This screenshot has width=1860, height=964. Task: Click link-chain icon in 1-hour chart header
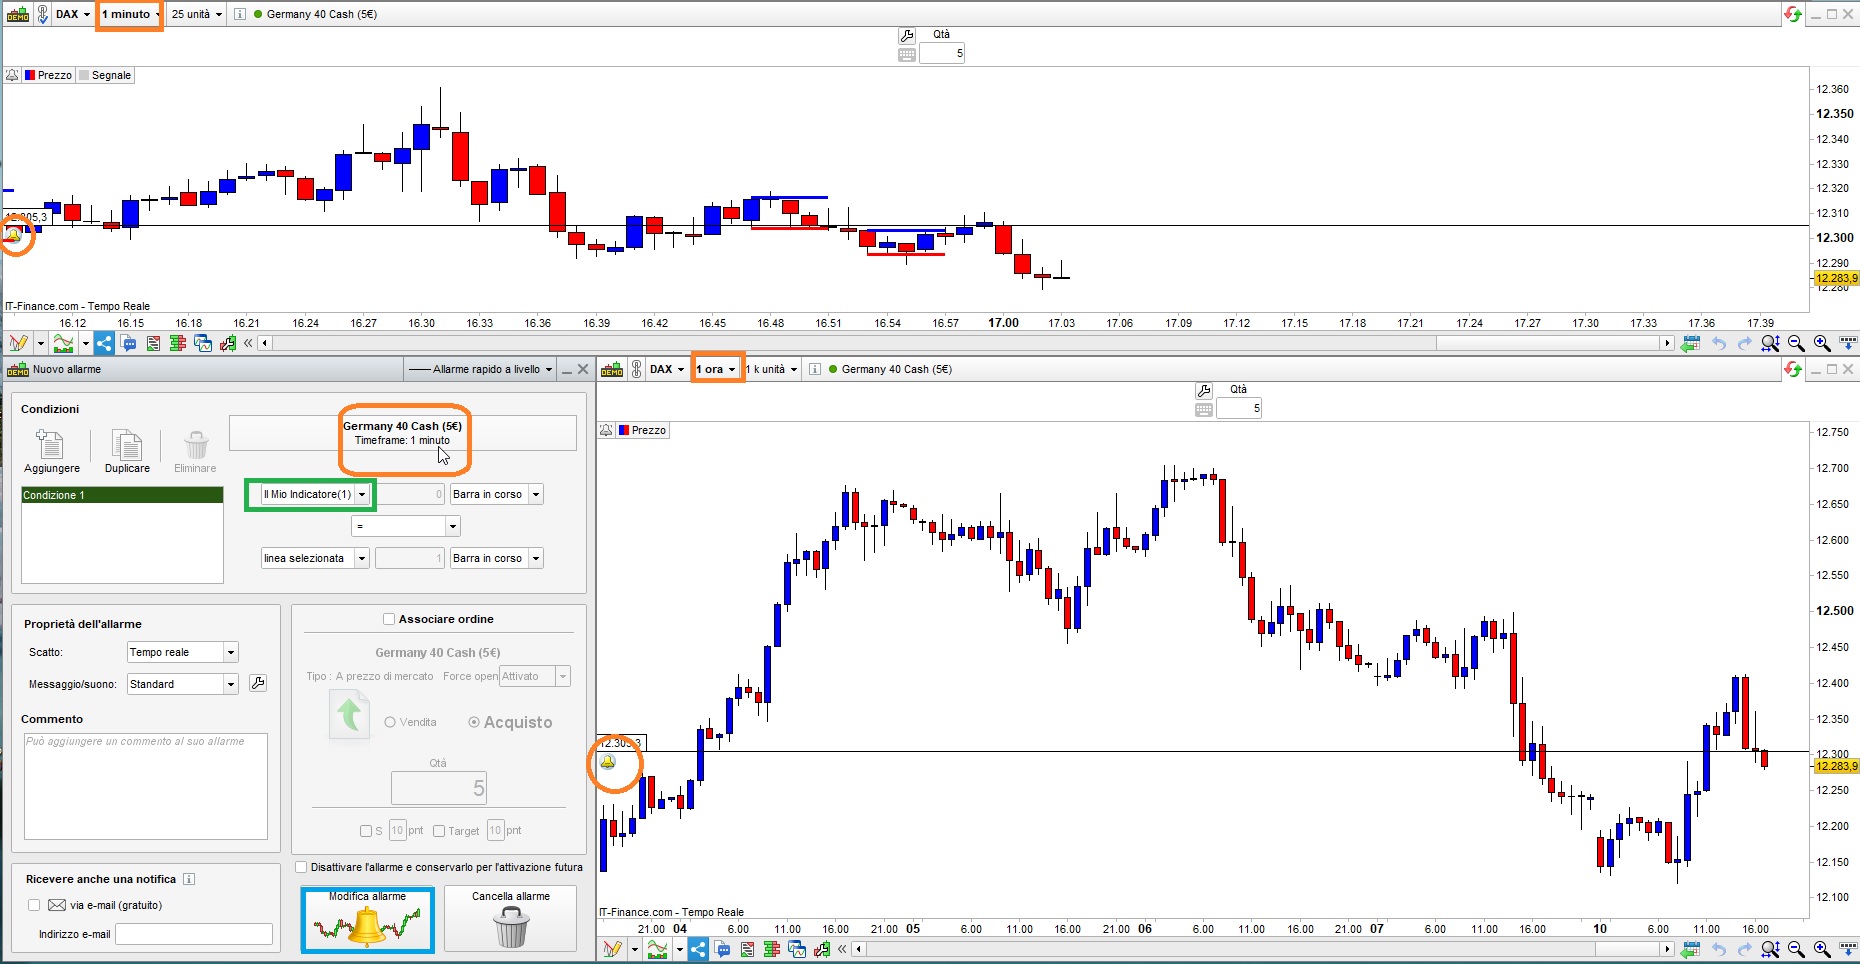(636, 369)
